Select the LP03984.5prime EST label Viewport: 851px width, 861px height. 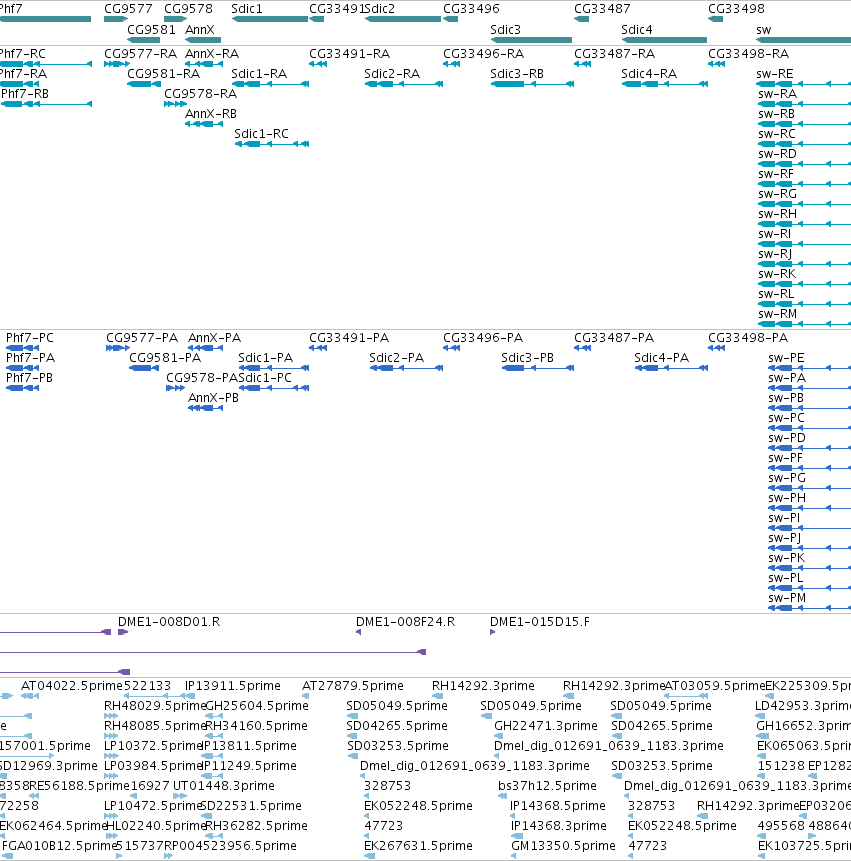(x=154, y=765)
